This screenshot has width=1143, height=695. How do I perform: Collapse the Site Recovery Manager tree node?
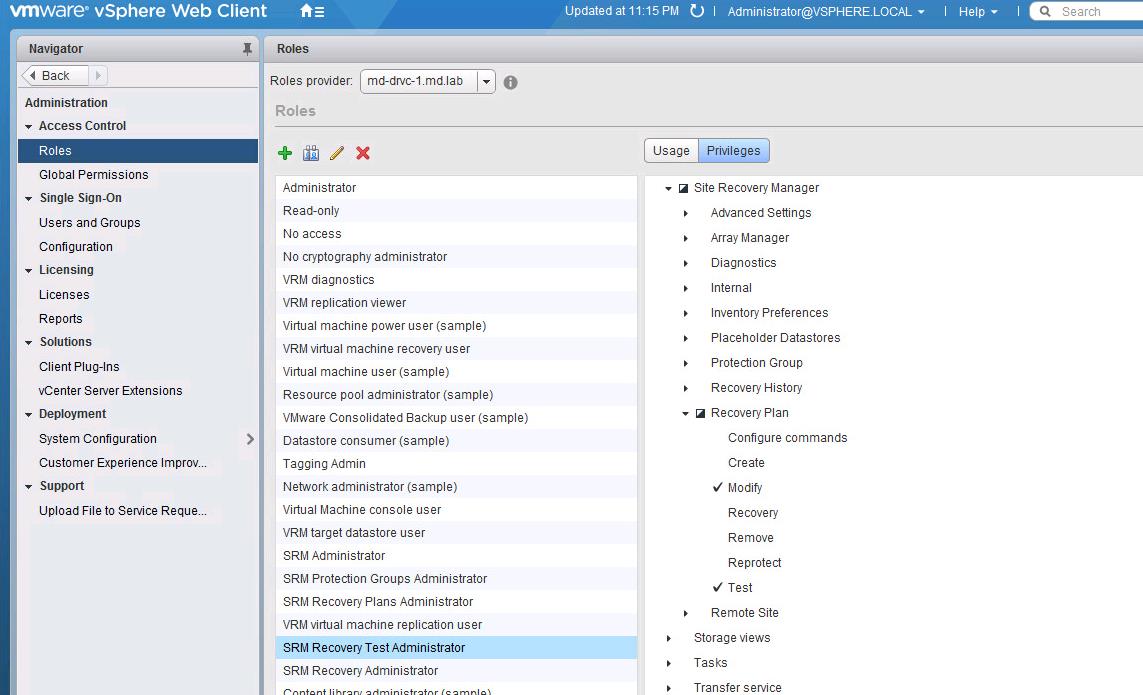(668, 188)
